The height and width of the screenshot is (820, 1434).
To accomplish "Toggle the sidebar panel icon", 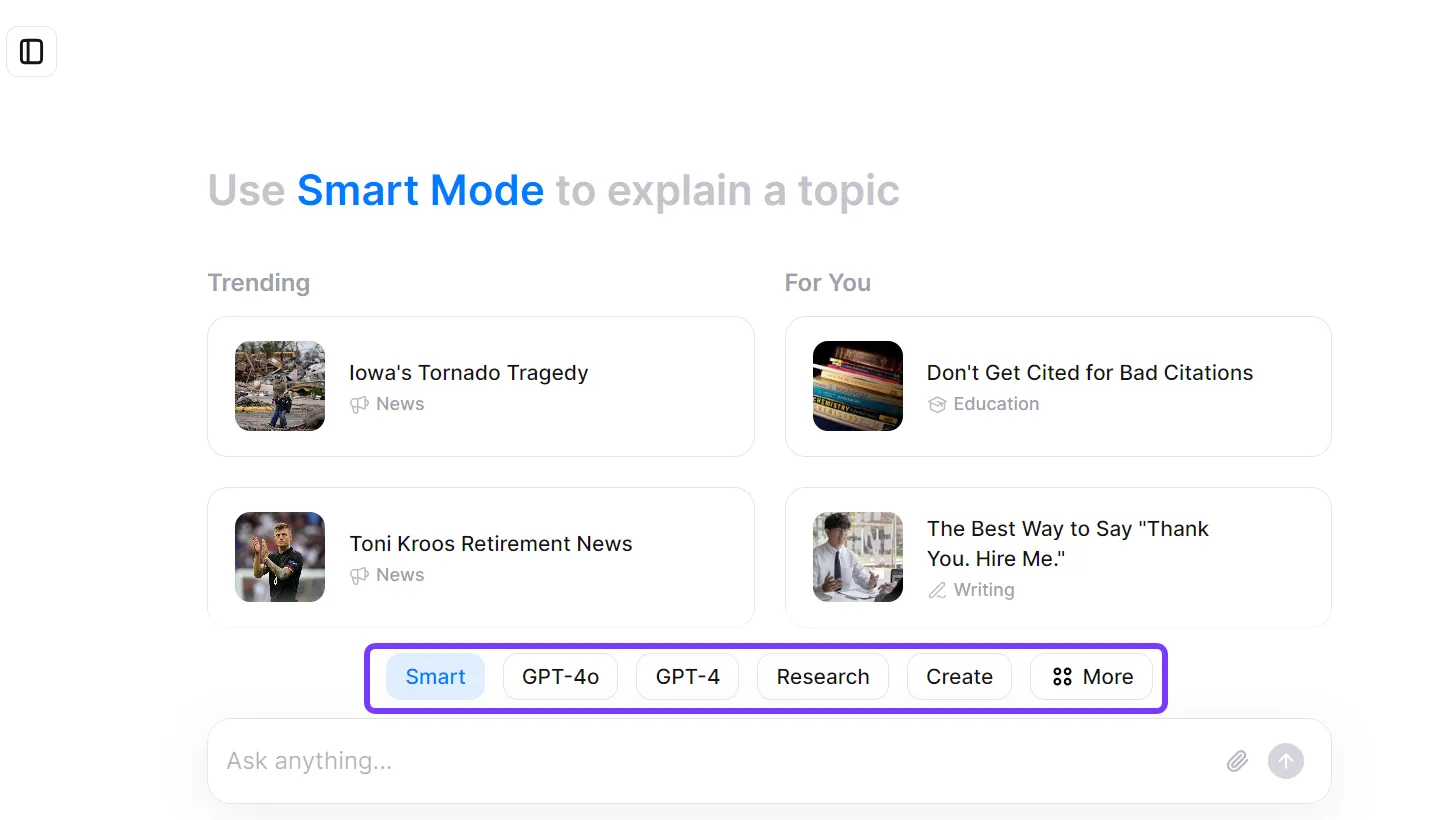I will [x=32, y=52].
